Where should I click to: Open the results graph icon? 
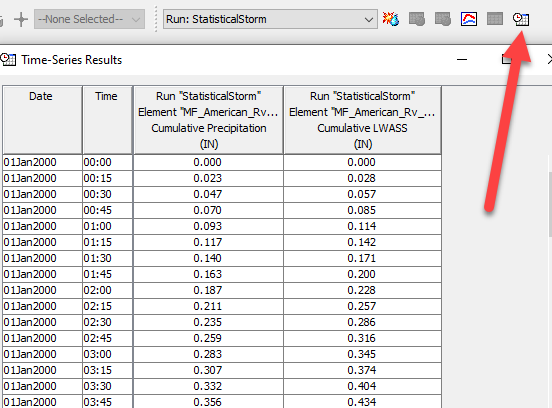click(x=469, y=19)
